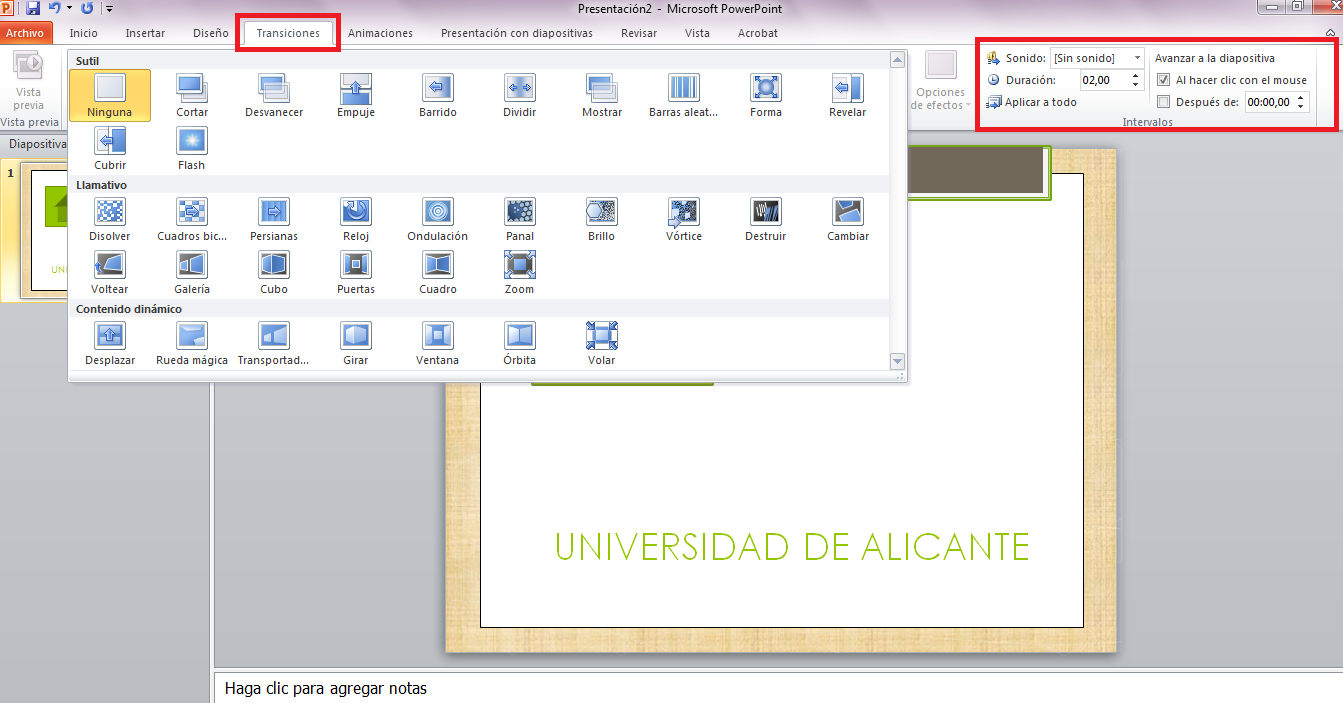This screenshot has width=1343, height=703.
Task: Click Aplicar a todo
Action: pos(1032,102)
